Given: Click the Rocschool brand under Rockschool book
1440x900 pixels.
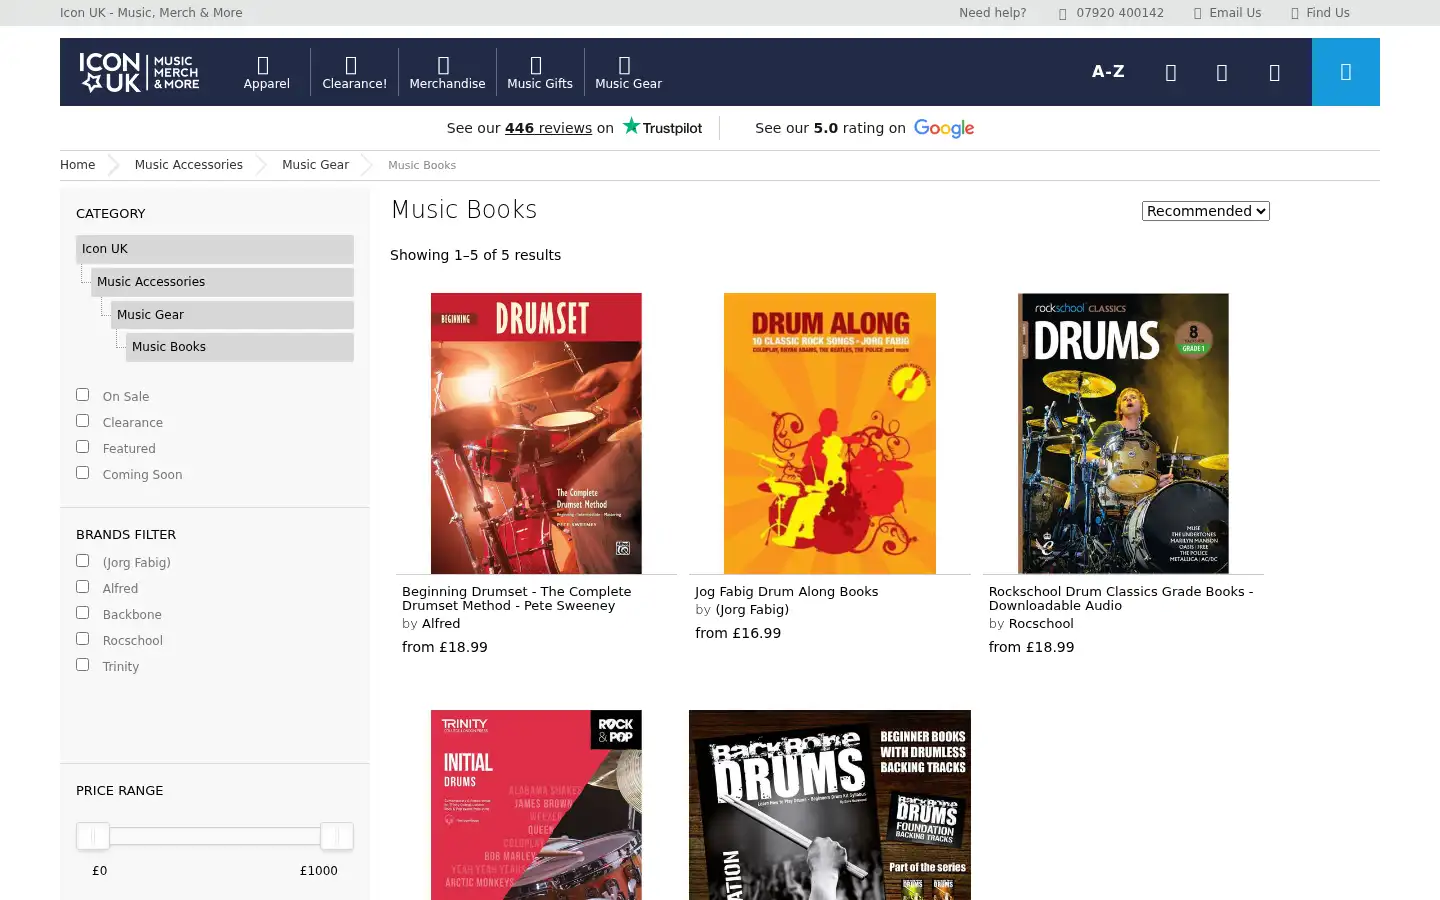Looking at the screenshot, I should (1041, 624).
